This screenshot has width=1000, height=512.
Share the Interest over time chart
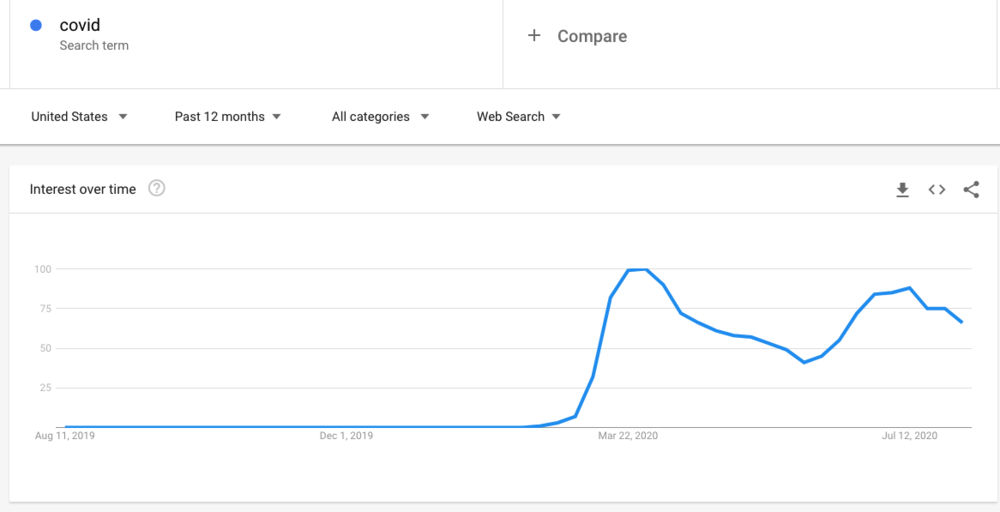(x=971, y=189)
